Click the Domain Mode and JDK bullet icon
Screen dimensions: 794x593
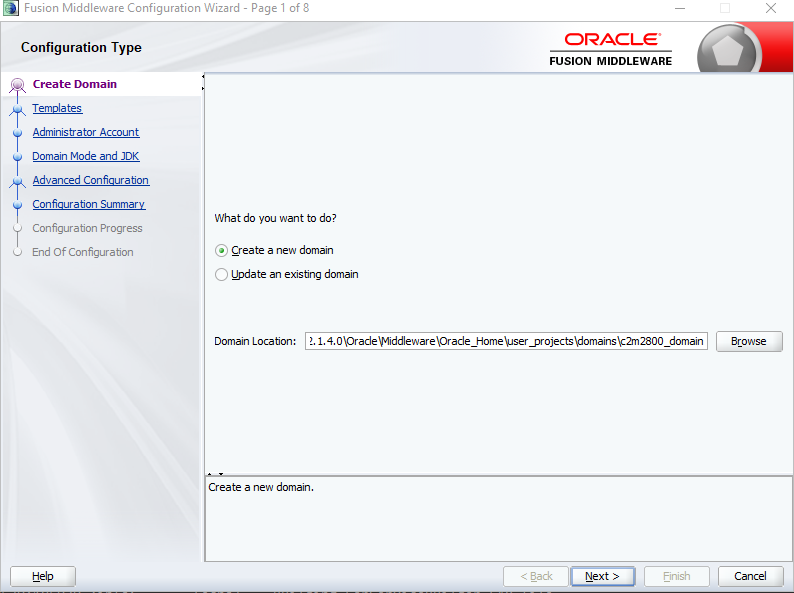[18, 156]
